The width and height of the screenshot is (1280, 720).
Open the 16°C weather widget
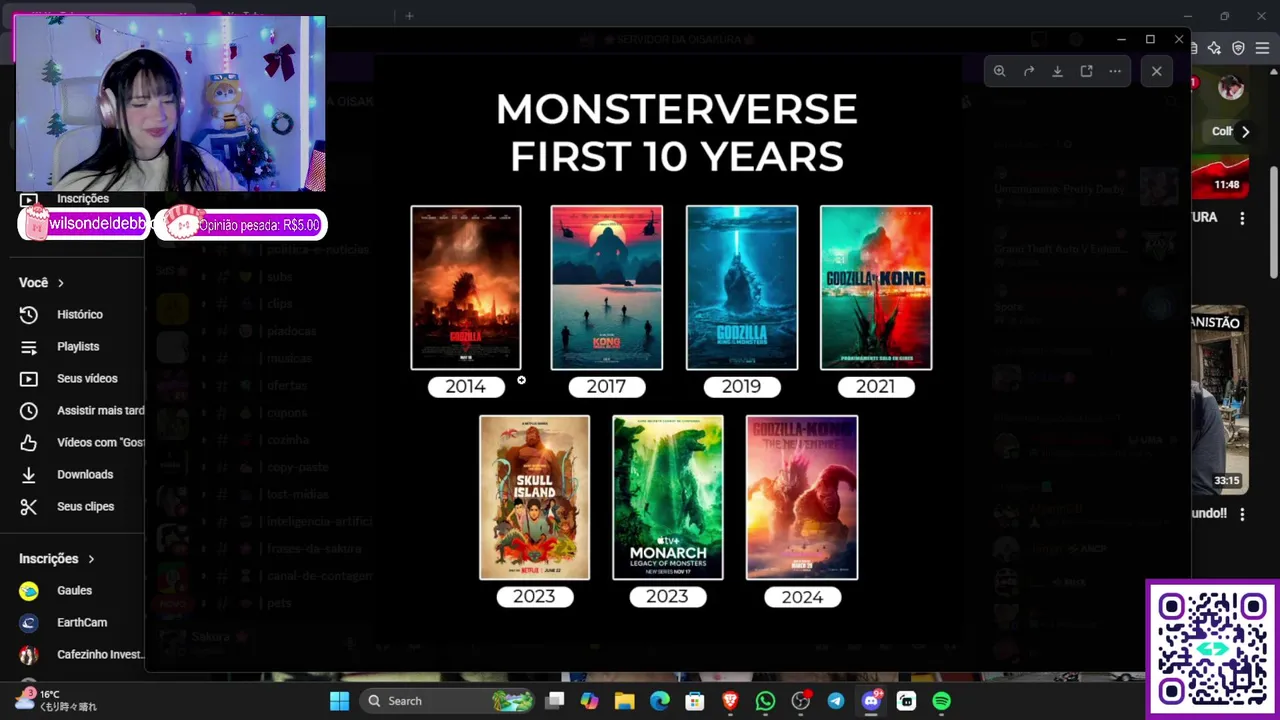pos(58,700)
